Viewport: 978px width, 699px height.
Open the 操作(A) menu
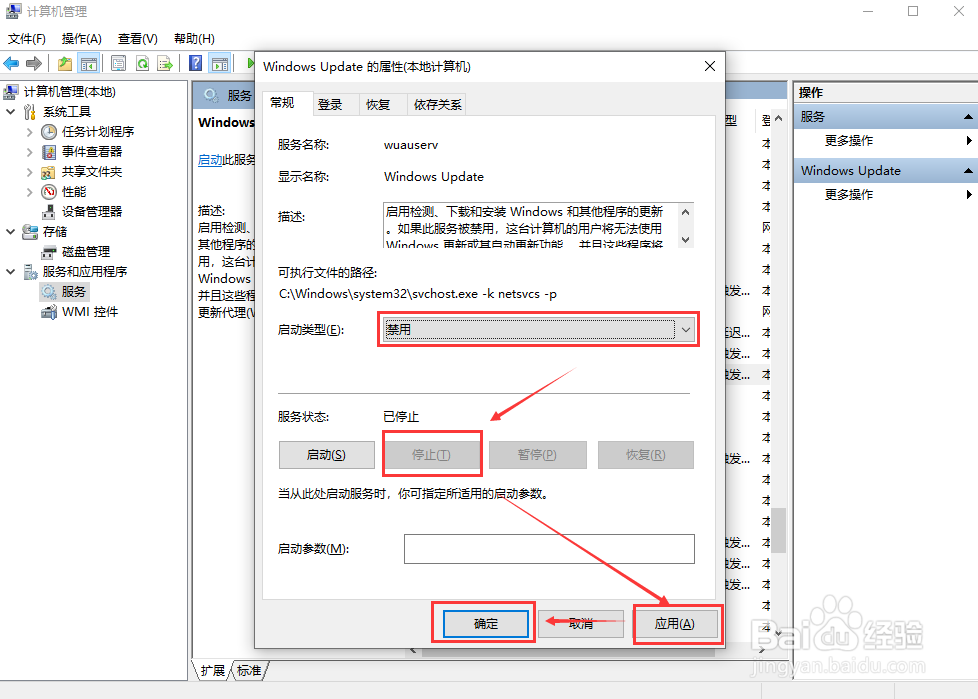coord(82,39)
